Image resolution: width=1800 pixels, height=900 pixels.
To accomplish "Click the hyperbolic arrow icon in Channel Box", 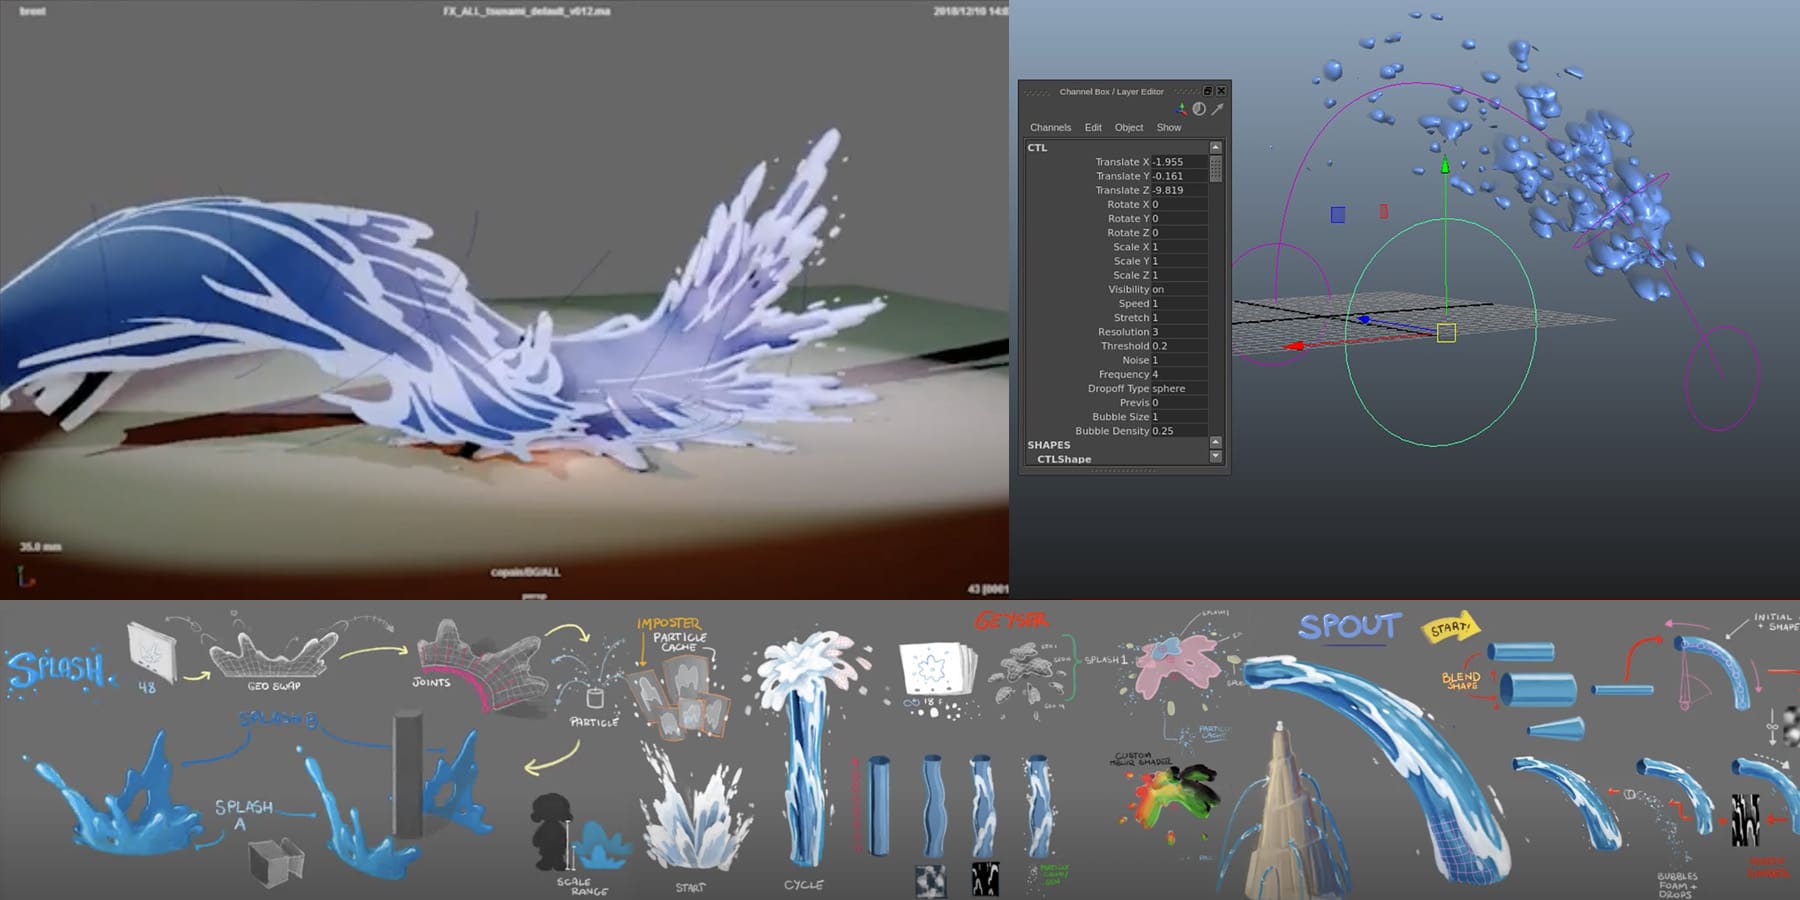I will point(1217,109).
